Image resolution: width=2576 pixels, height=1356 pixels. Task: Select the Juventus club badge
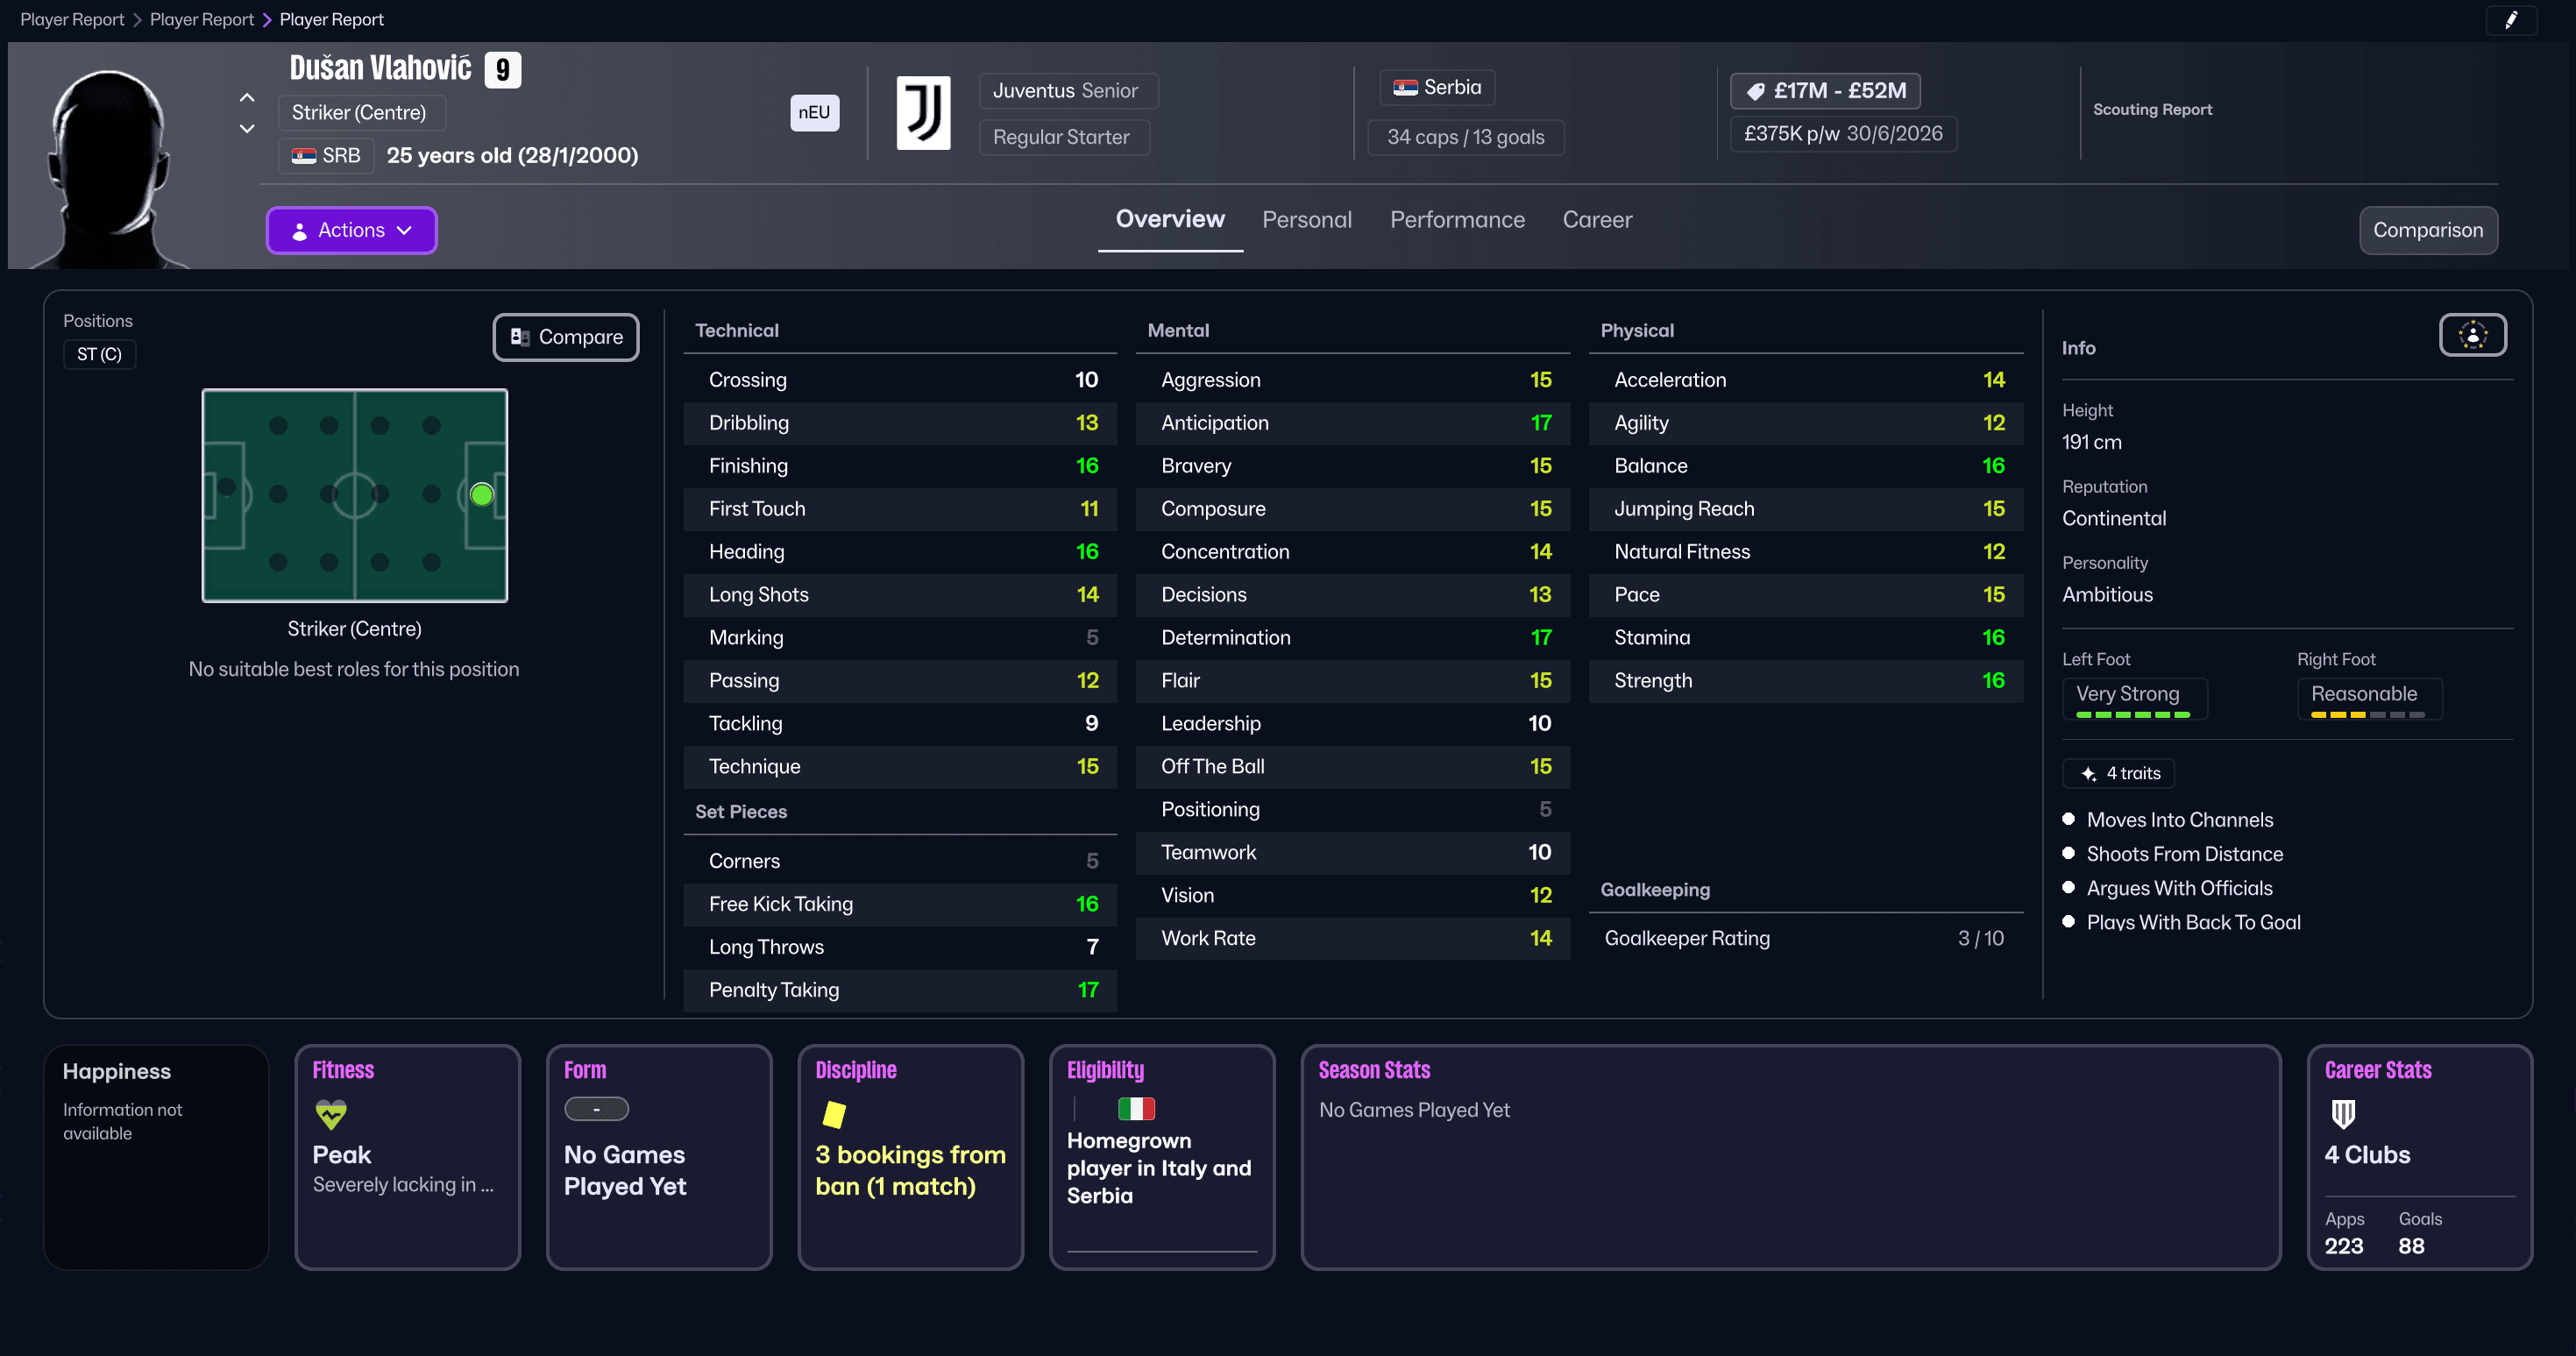pos(922,113)
